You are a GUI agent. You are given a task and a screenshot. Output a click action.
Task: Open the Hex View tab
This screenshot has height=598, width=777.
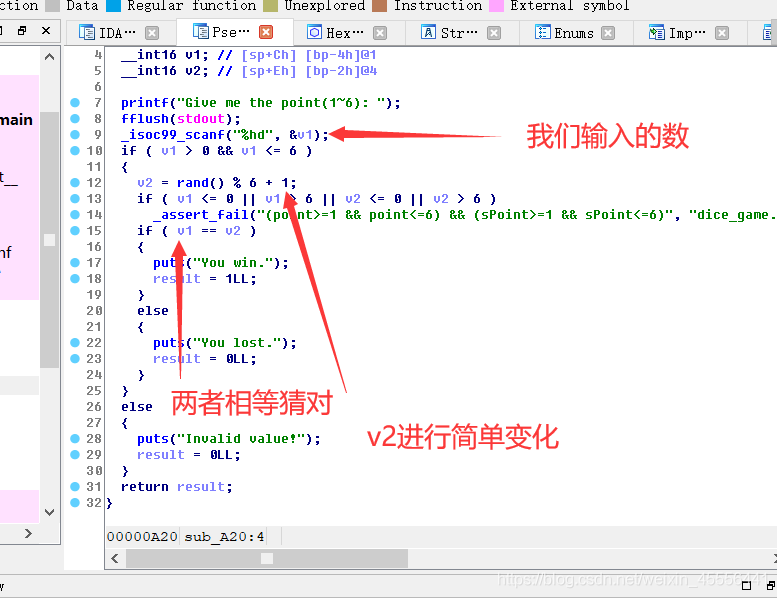335,33
